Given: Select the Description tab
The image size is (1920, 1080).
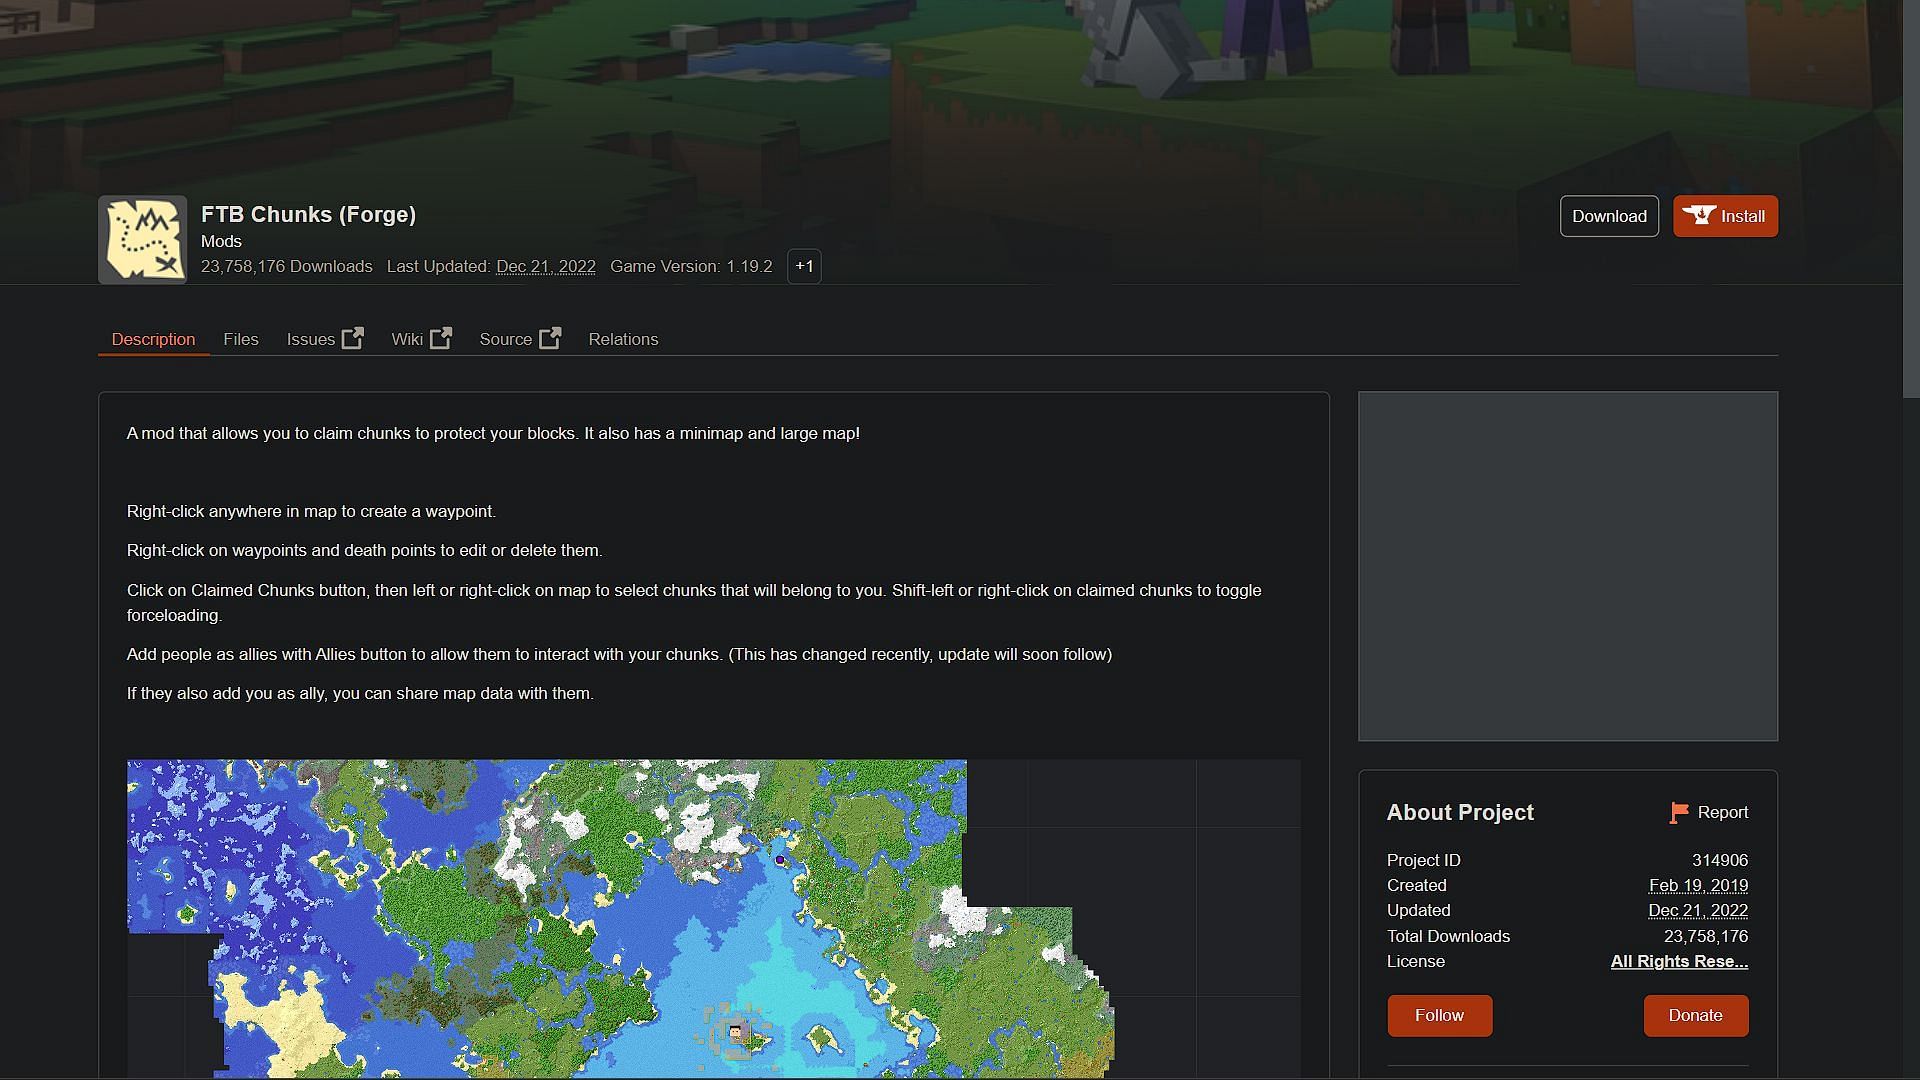Looking at the screenshot, I should click(153, 339).
